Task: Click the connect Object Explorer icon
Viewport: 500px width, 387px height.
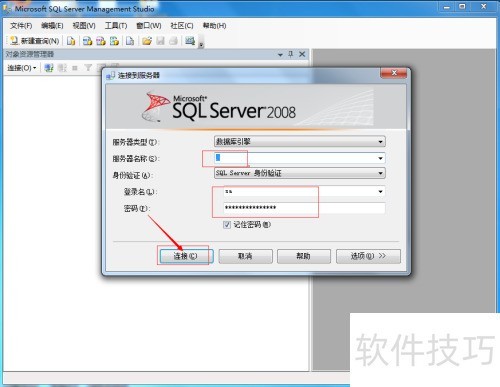Action: 49,68
